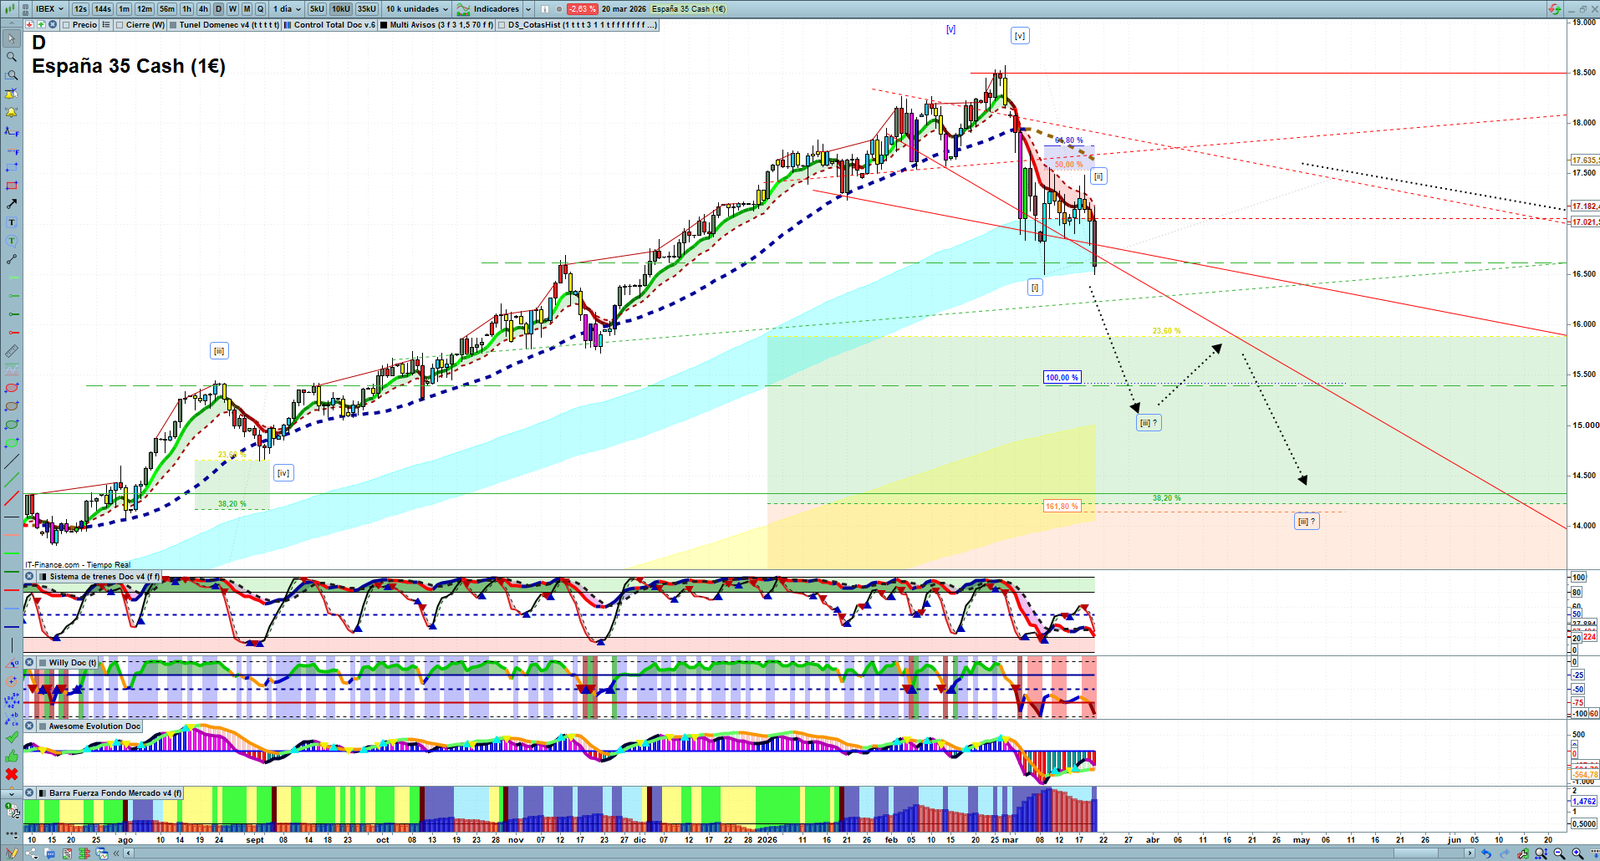Image resolution: width=1600 pixels, height=861 pixels.
Task: Open the Precio settings list icon
Action: [106, 25]
